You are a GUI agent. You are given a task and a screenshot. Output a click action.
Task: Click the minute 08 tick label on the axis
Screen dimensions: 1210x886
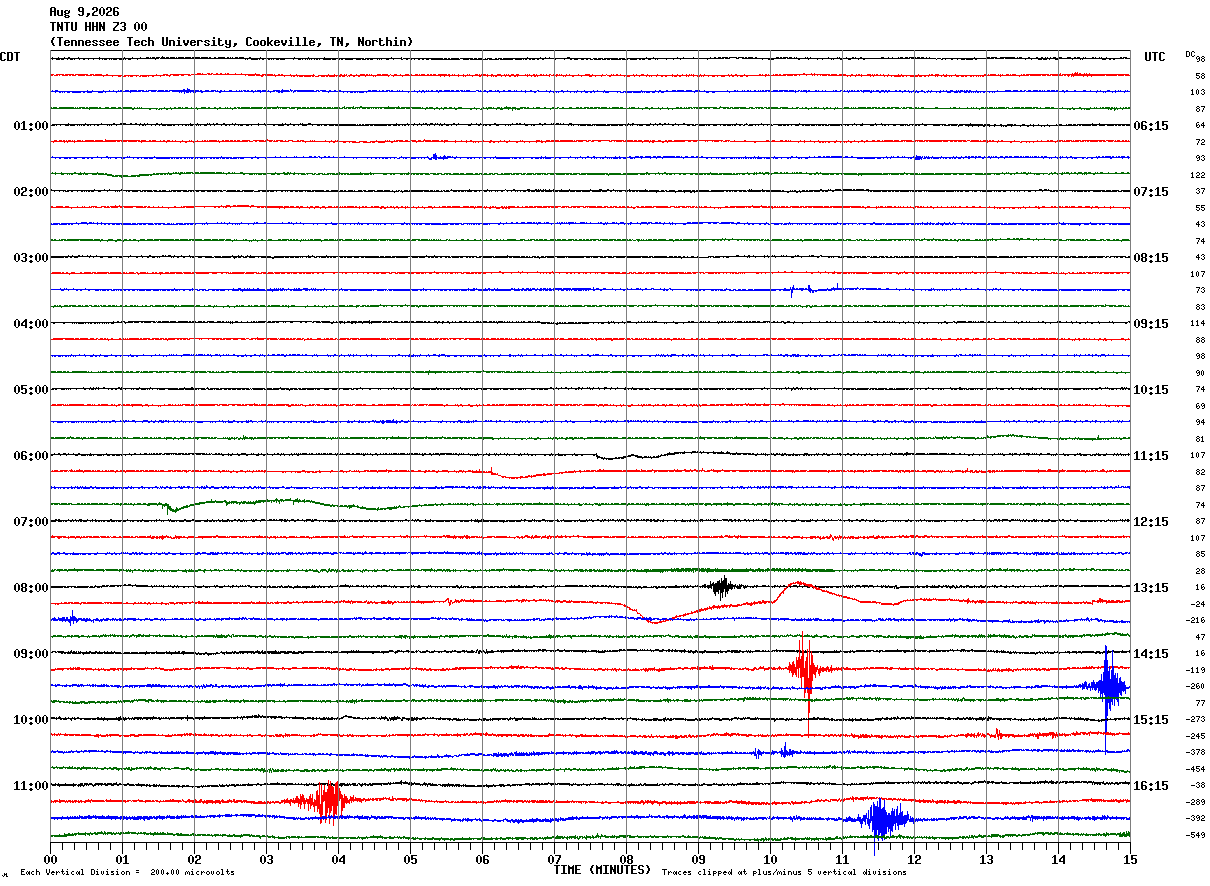point(626,858)
